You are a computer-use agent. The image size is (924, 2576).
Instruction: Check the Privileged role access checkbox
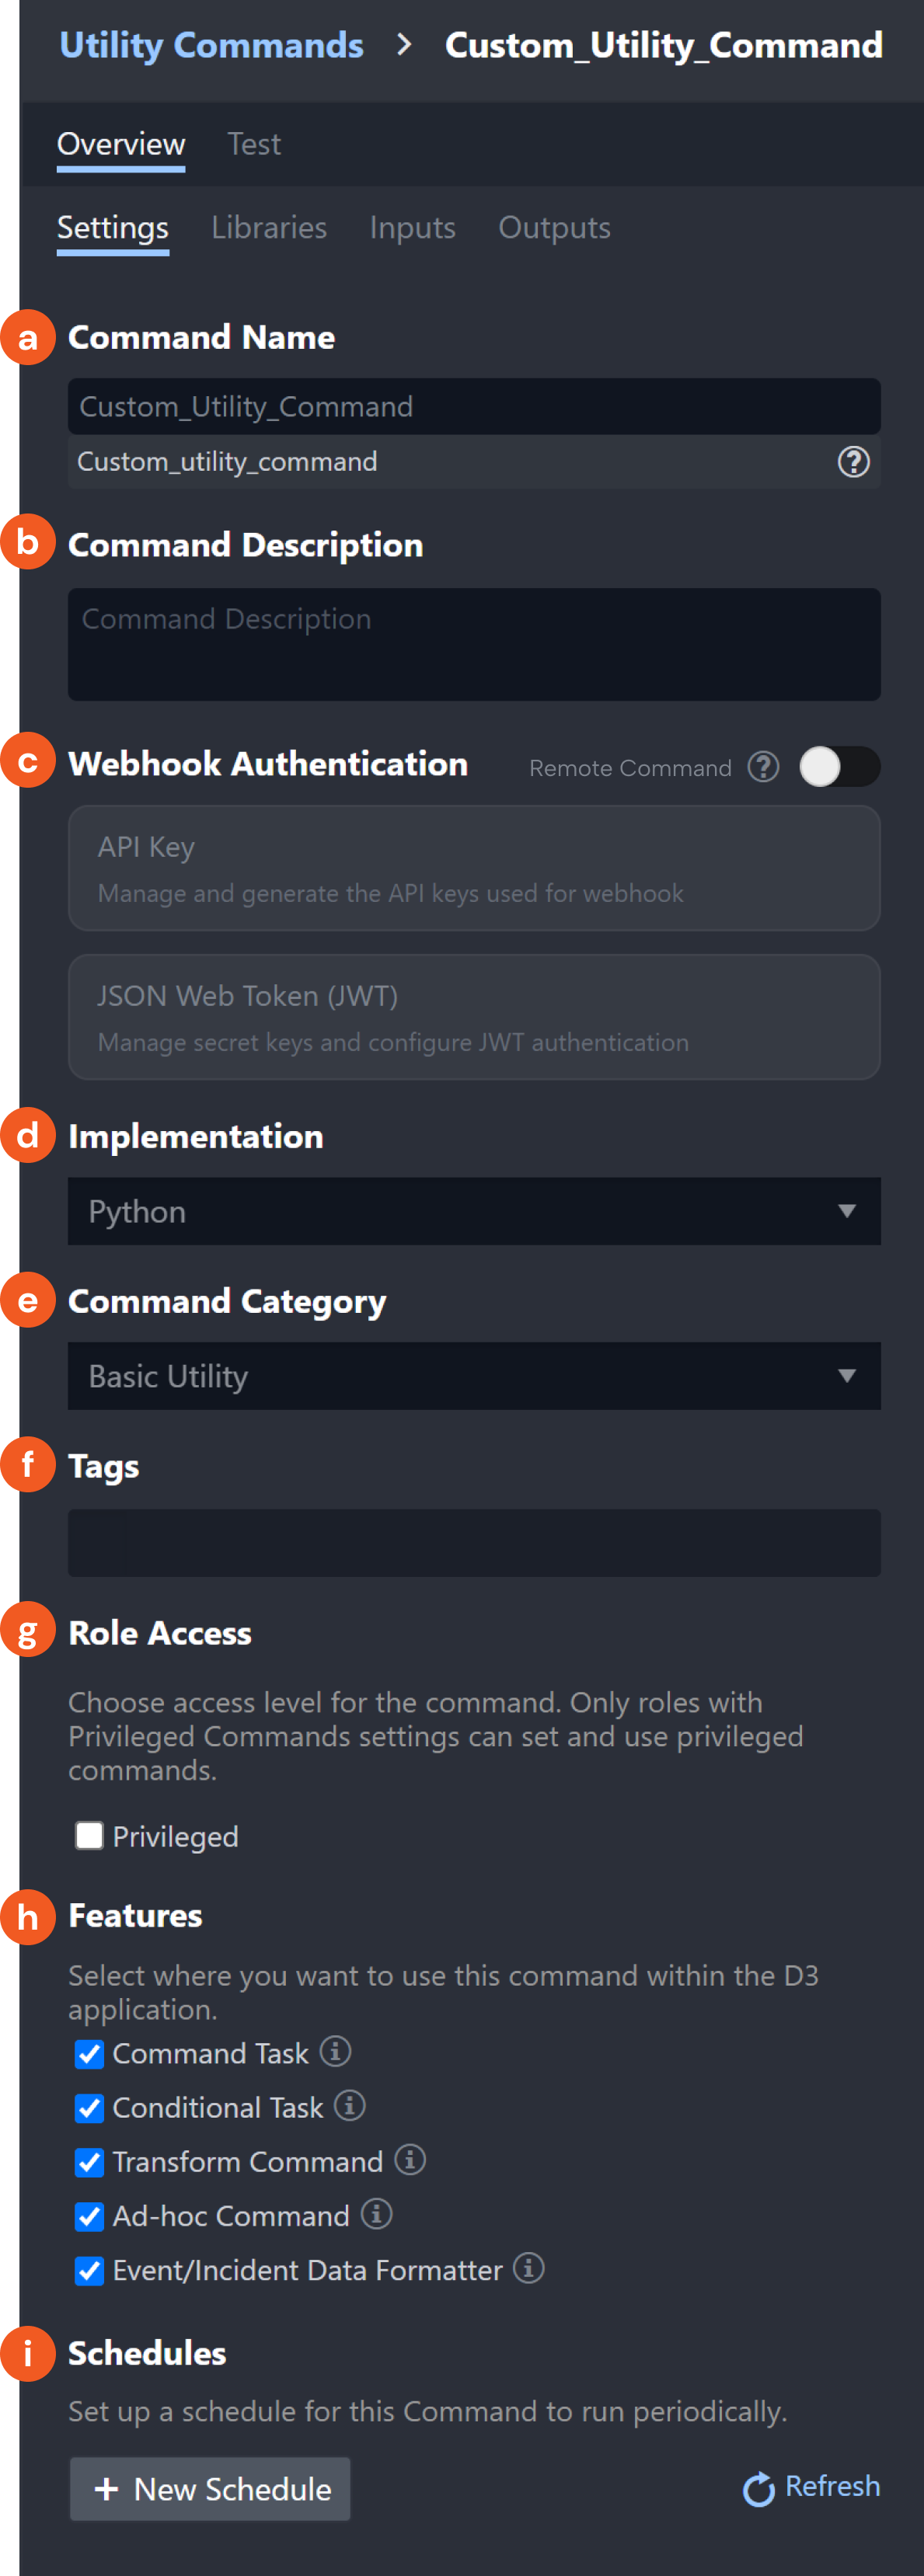click(90, 1835)
